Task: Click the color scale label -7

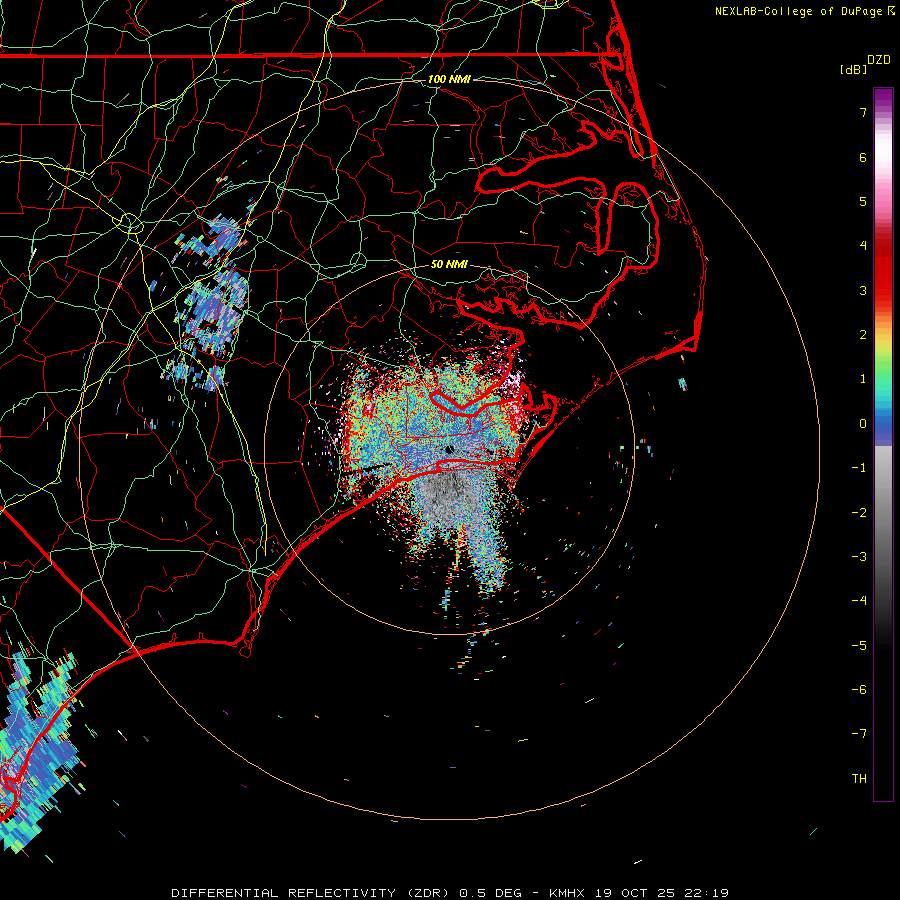Action: coord(859,734)
